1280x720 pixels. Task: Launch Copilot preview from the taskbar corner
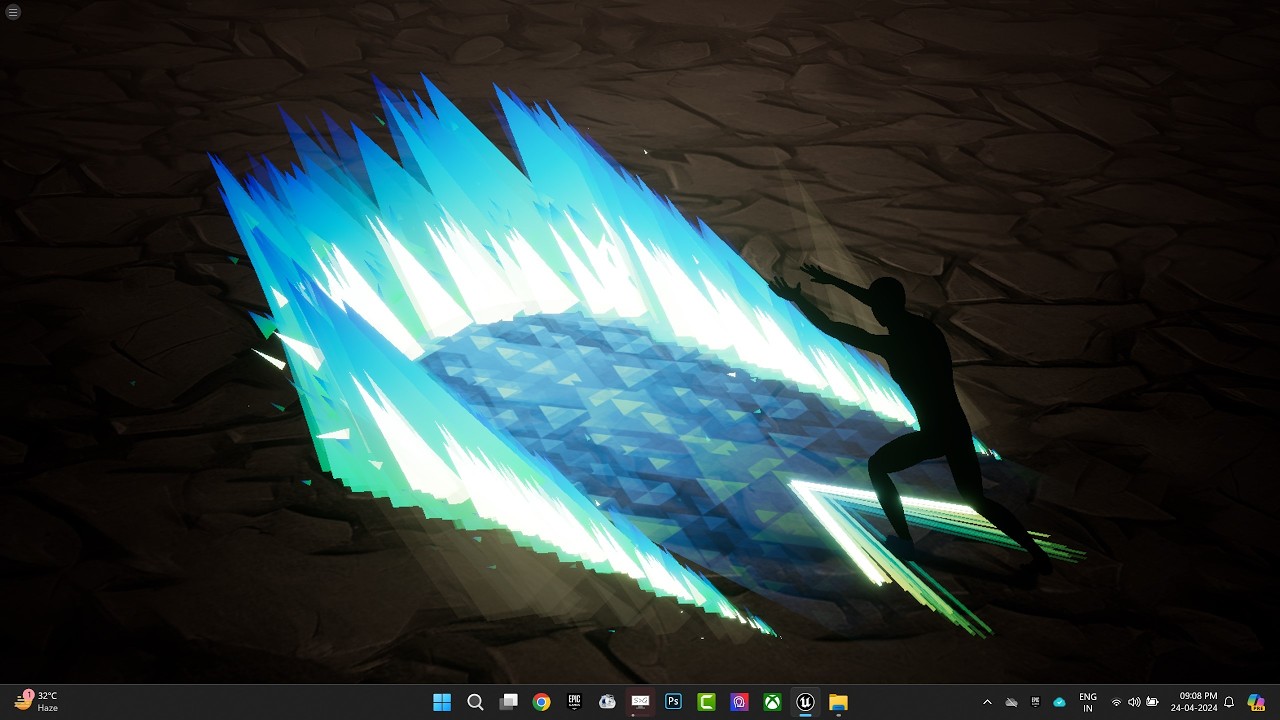(1256, 702)
